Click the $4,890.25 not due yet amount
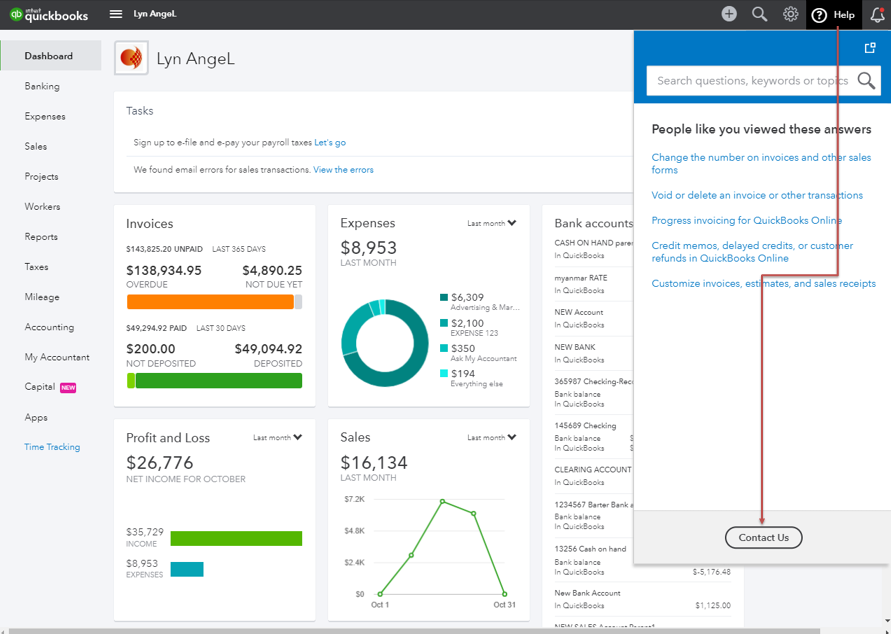 [x=272, y=270]
